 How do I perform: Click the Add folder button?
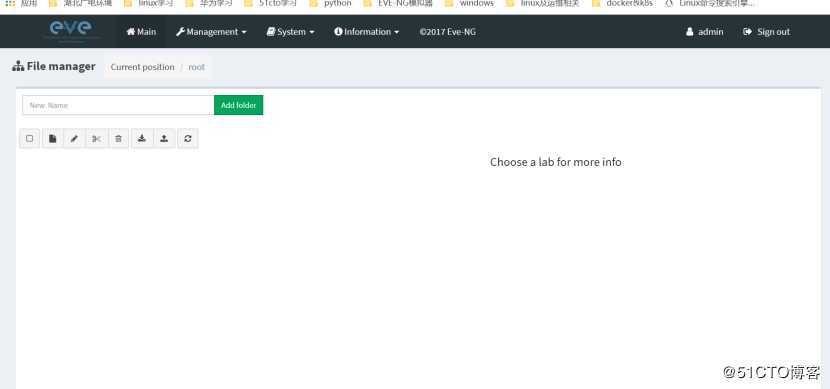239,105
